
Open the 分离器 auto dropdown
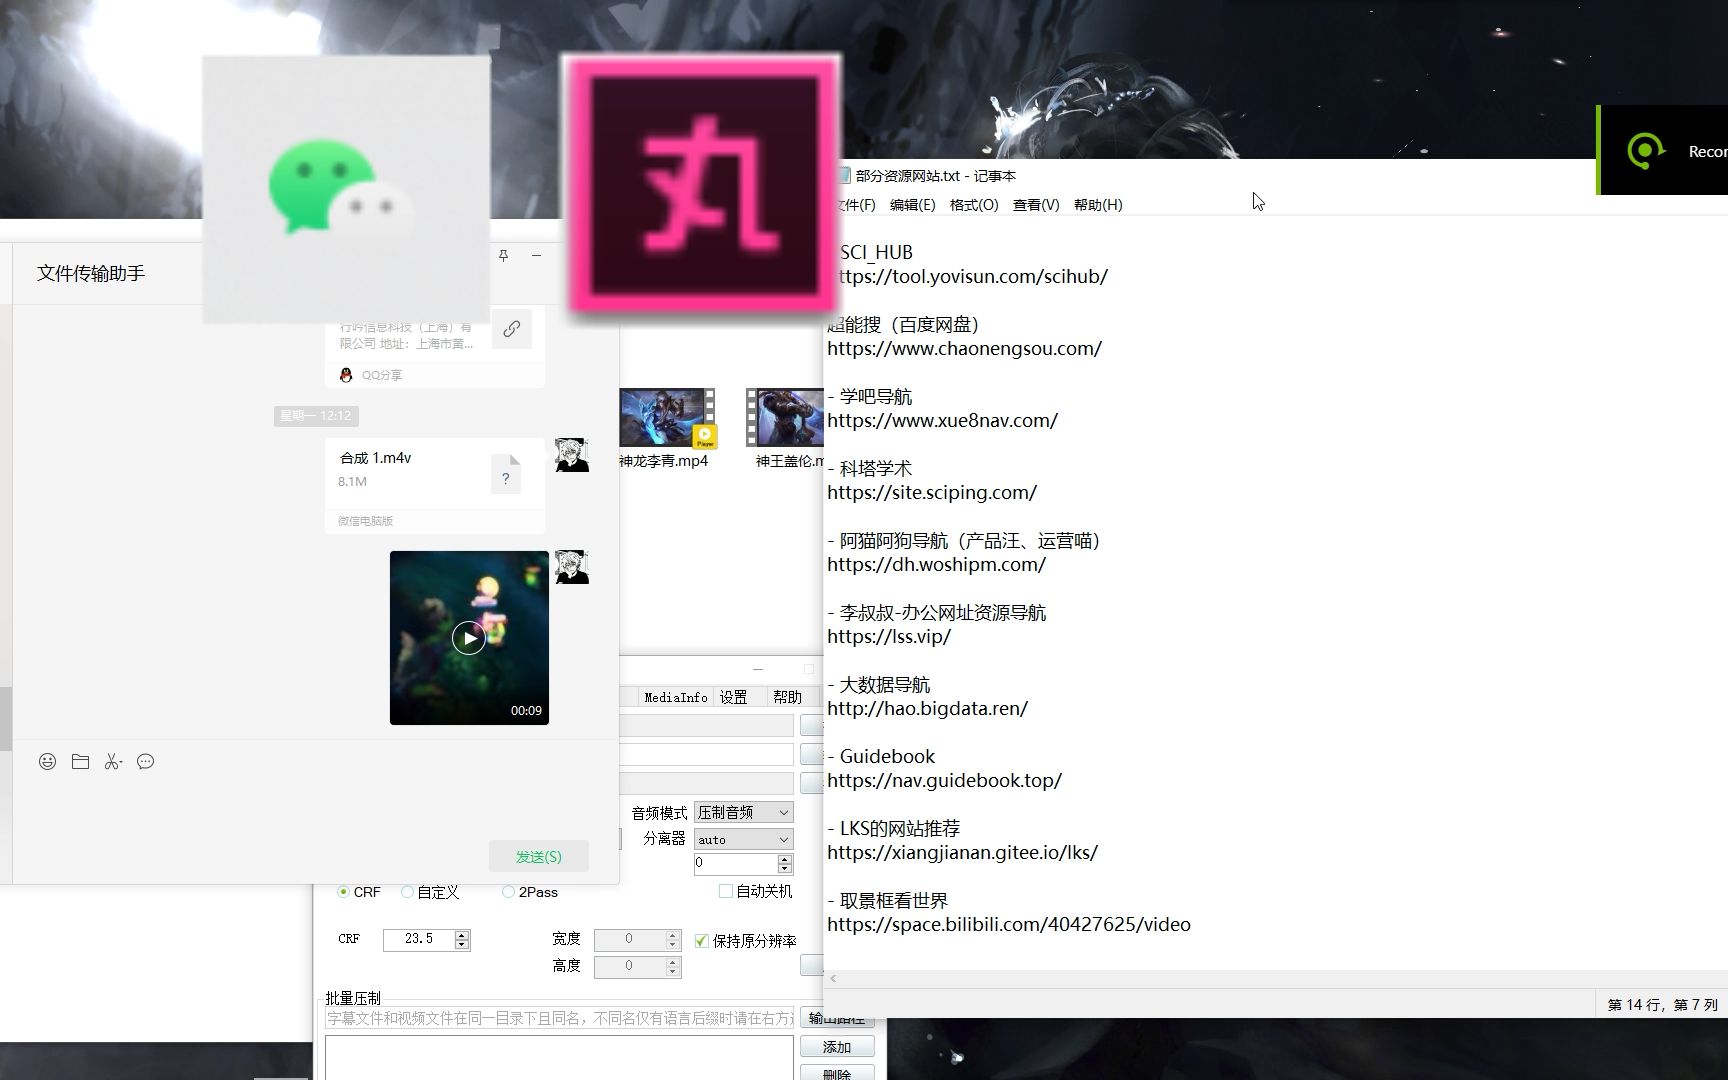coord(743,839)
